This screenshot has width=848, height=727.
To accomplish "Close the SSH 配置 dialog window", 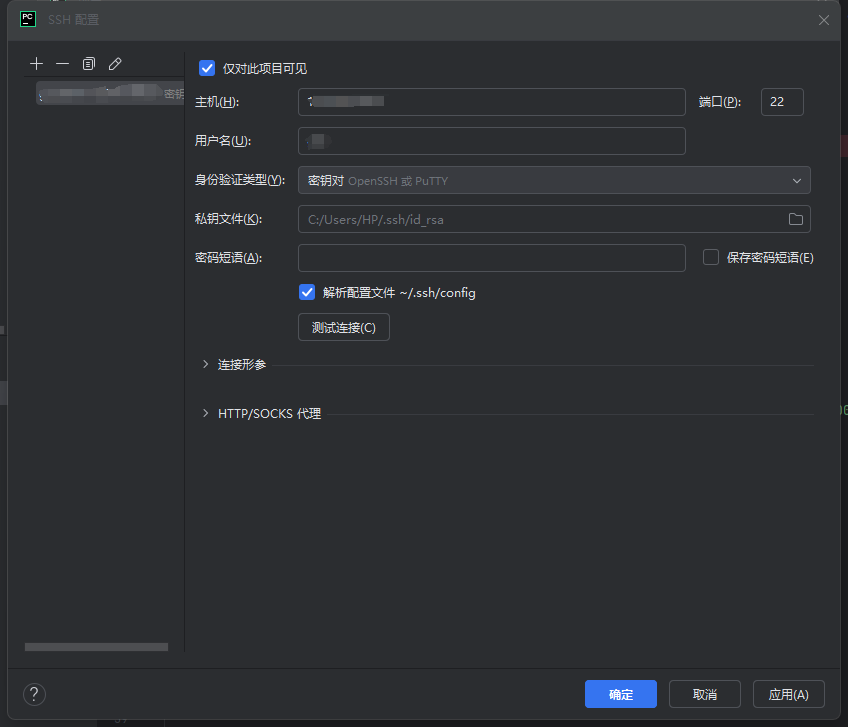I will [x=824, y=20].
